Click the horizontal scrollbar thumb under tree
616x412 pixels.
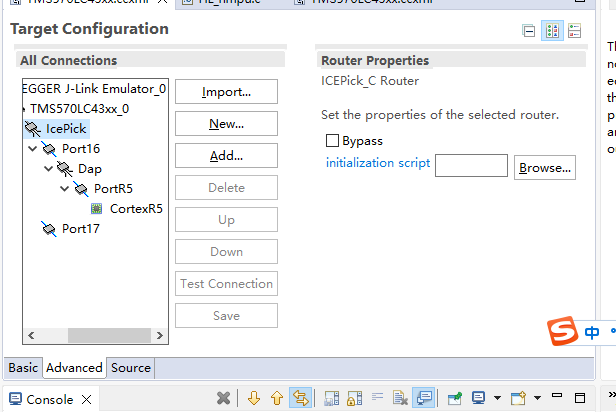click(x=109, y=335)
